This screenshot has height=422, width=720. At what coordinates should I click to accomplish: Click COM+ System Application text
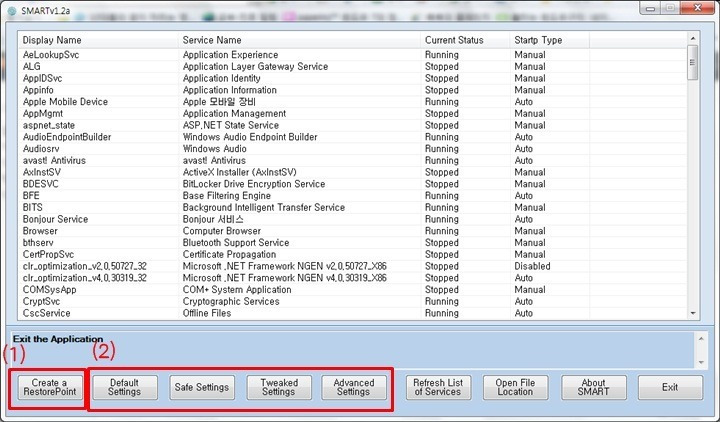click(x=237, y=290)
